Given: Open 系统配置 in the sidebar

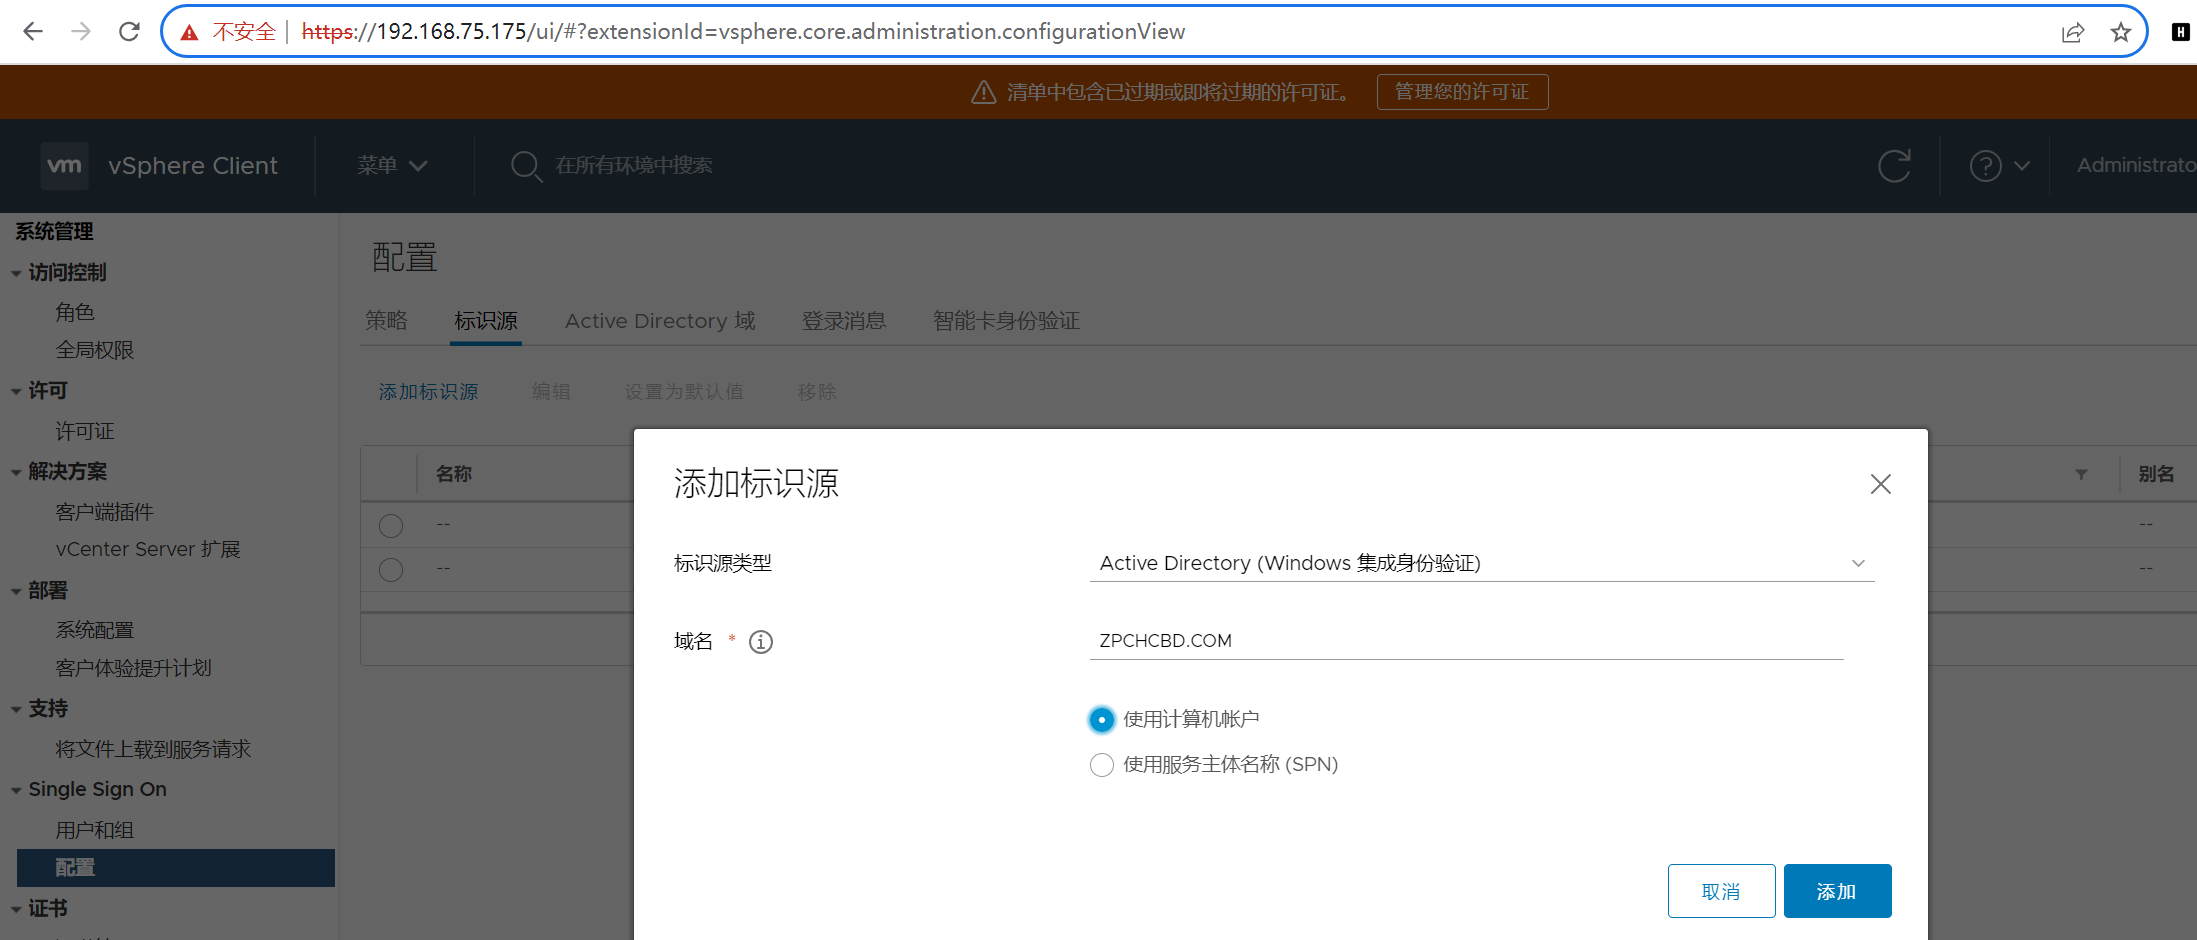Looking at the screenshot, I should coord(94,631).
